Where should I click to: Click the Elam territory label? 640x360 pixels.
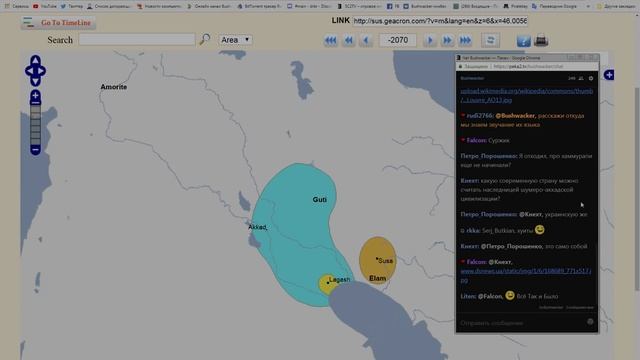click(x=378, y=278)
